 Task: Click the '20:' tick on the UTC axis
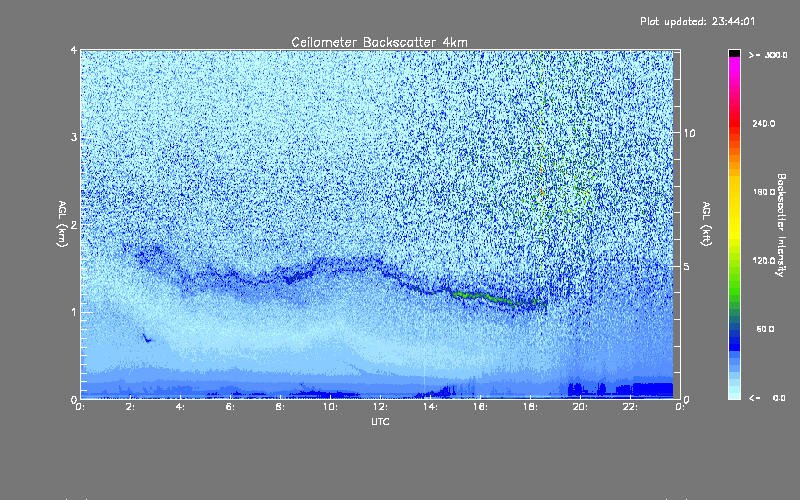(x=580, y=407)
